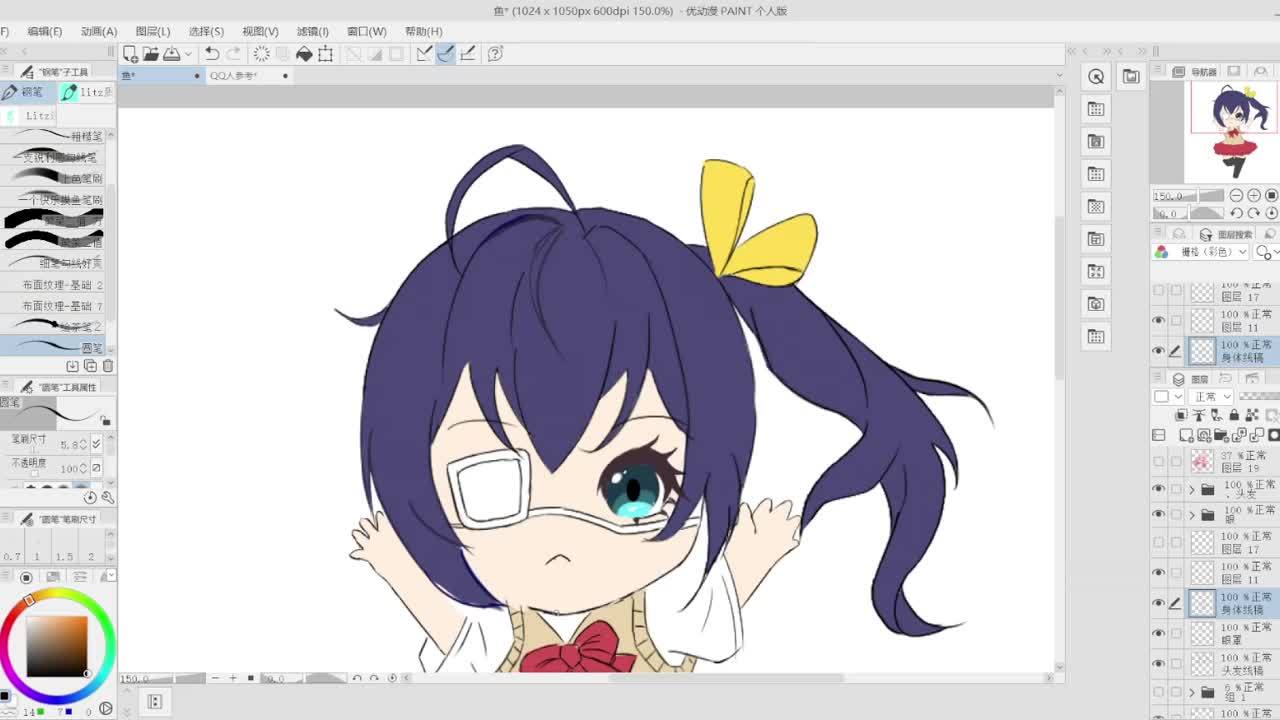Open the 选择(S) menu
This screenshot has width=1280, height=720.
(x=206, y=31)
